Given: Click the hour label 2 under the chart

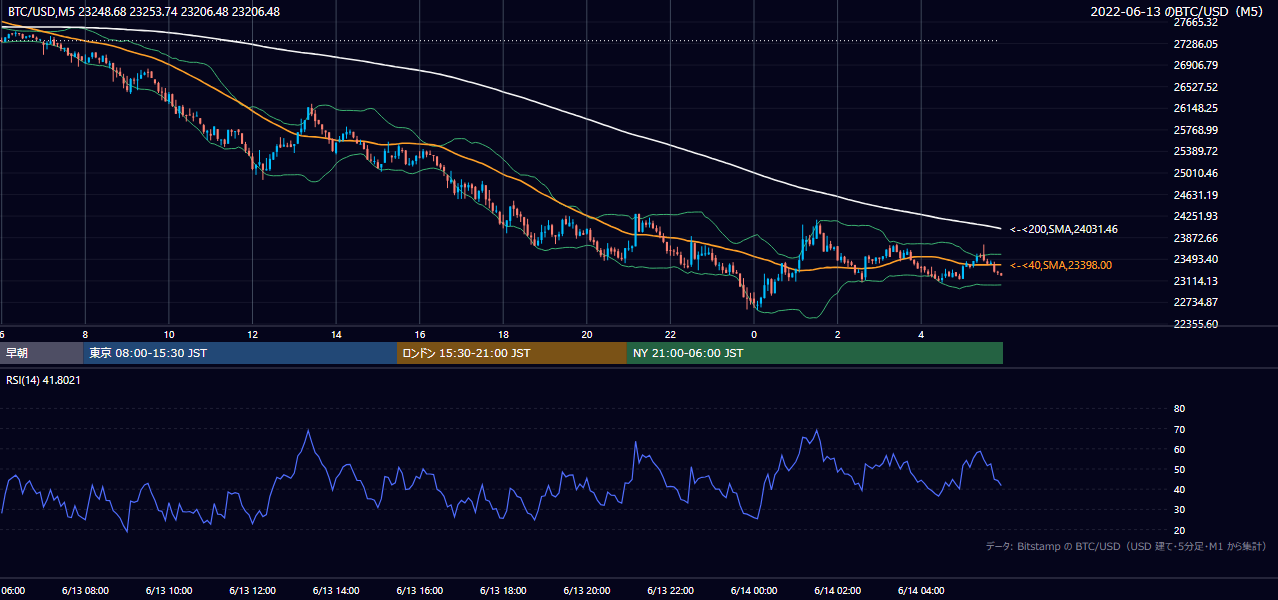Looking at the screenshot, I should [838, 334].
